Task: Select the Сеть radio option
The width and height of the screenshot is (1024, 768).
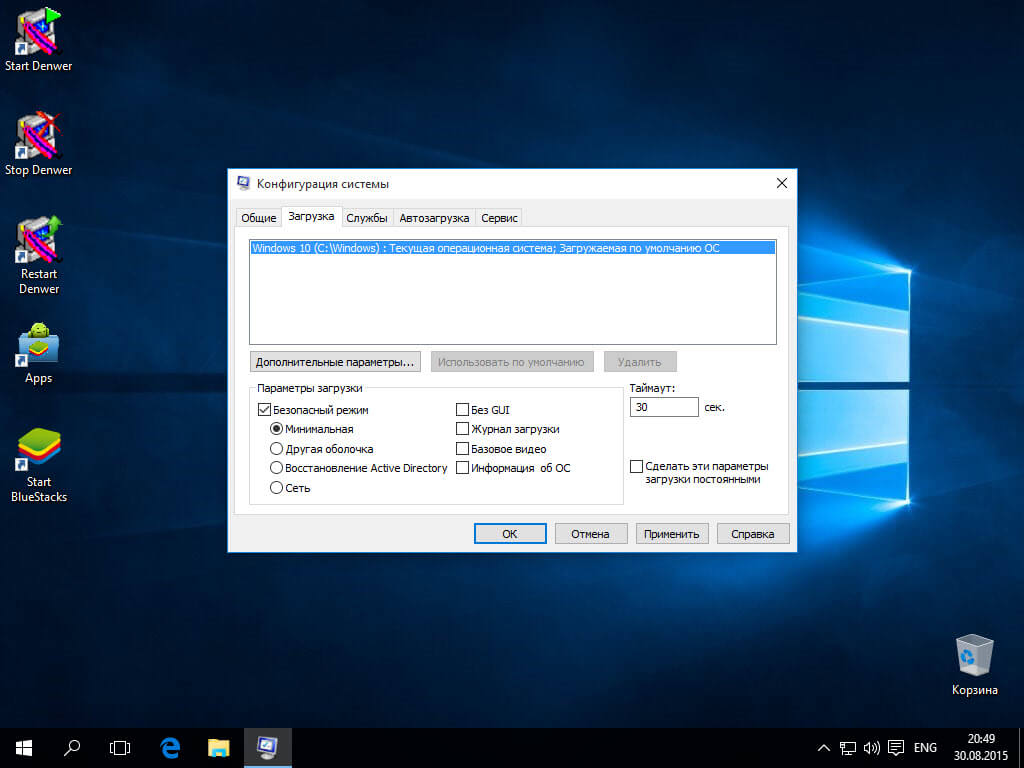Action: click(x=276, y=487)
